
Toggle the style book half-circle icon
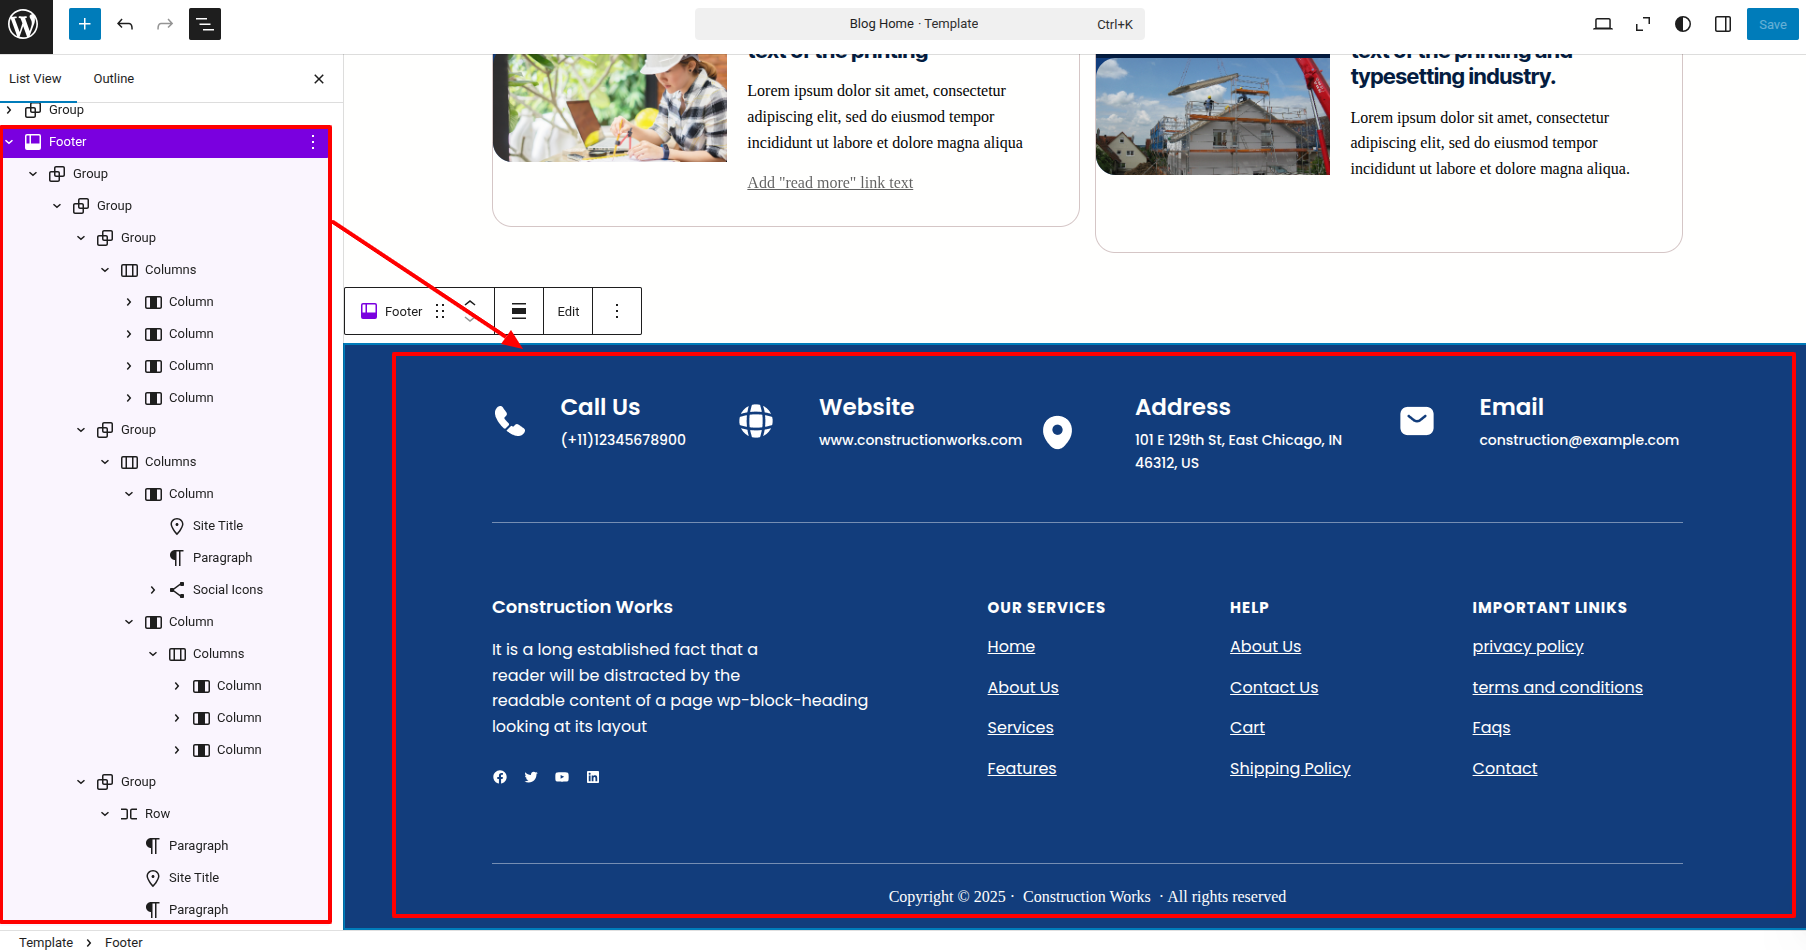click(x=1683, y=24)
